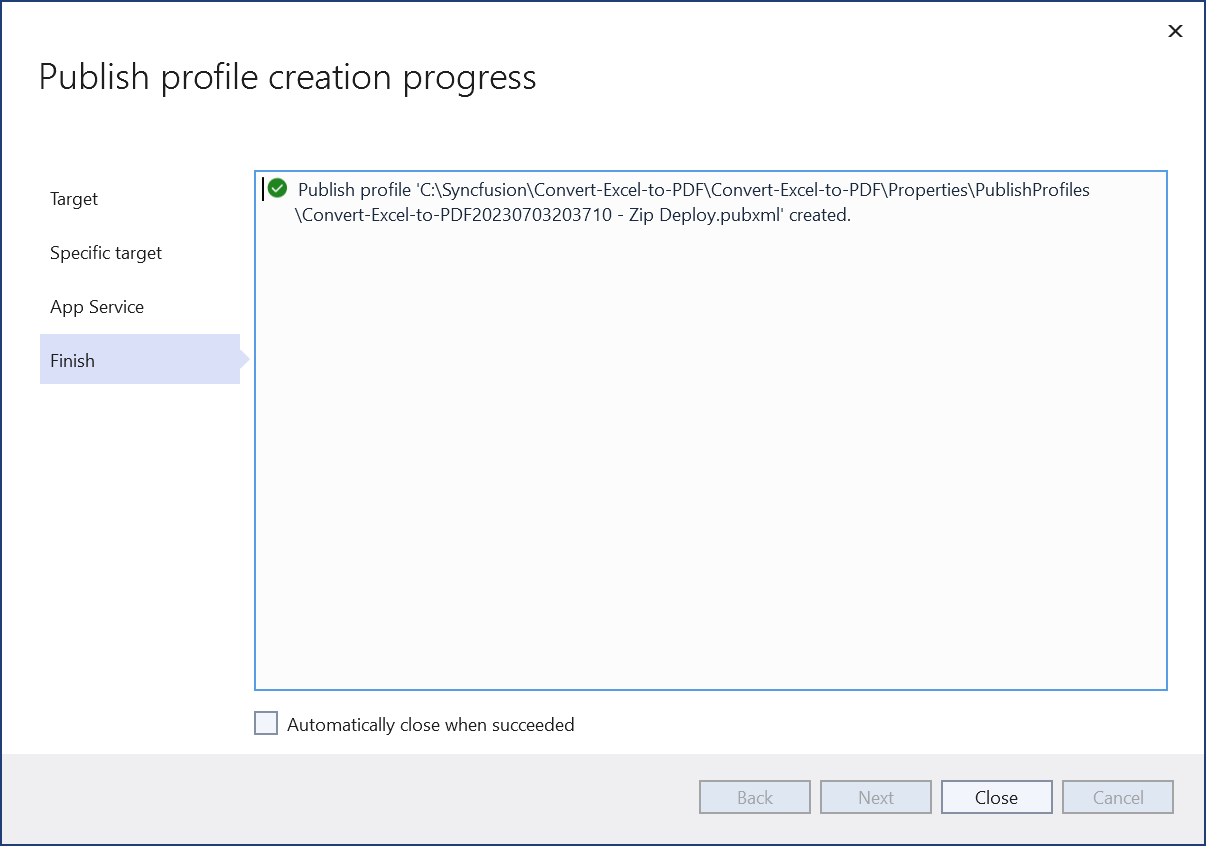Click the text caret before success icon
The width and height of the screenshot is (1206, 846).
click(262, 188)
